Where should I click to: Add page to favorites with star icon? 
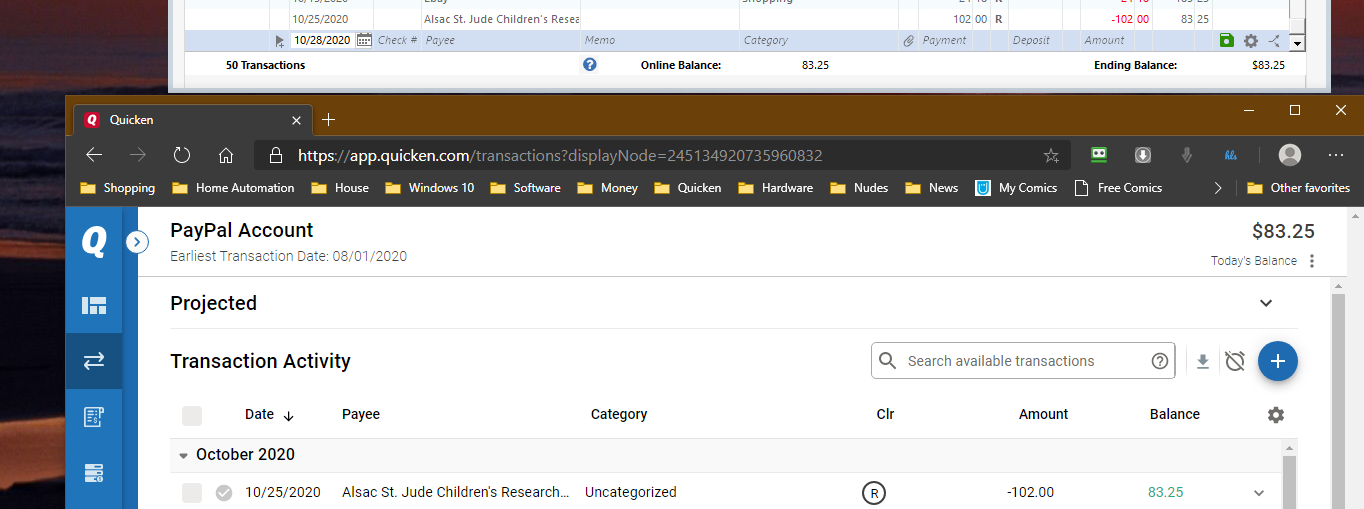pyautogui.click(x=1051, y=155)
